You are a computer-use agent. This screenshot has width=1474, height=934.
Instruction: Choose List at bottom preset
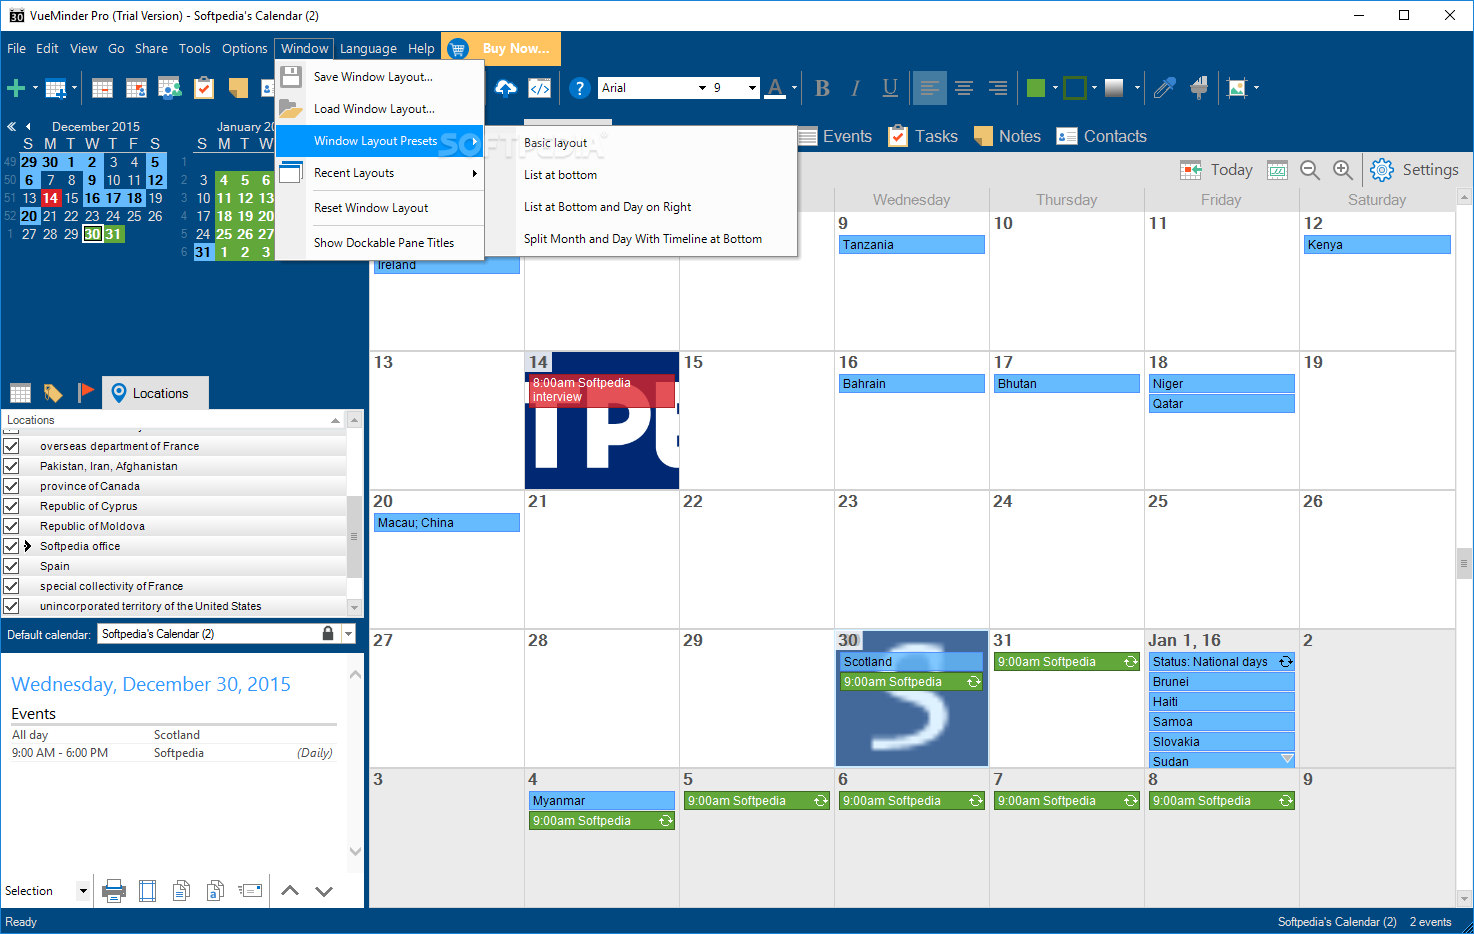[560, 175]
